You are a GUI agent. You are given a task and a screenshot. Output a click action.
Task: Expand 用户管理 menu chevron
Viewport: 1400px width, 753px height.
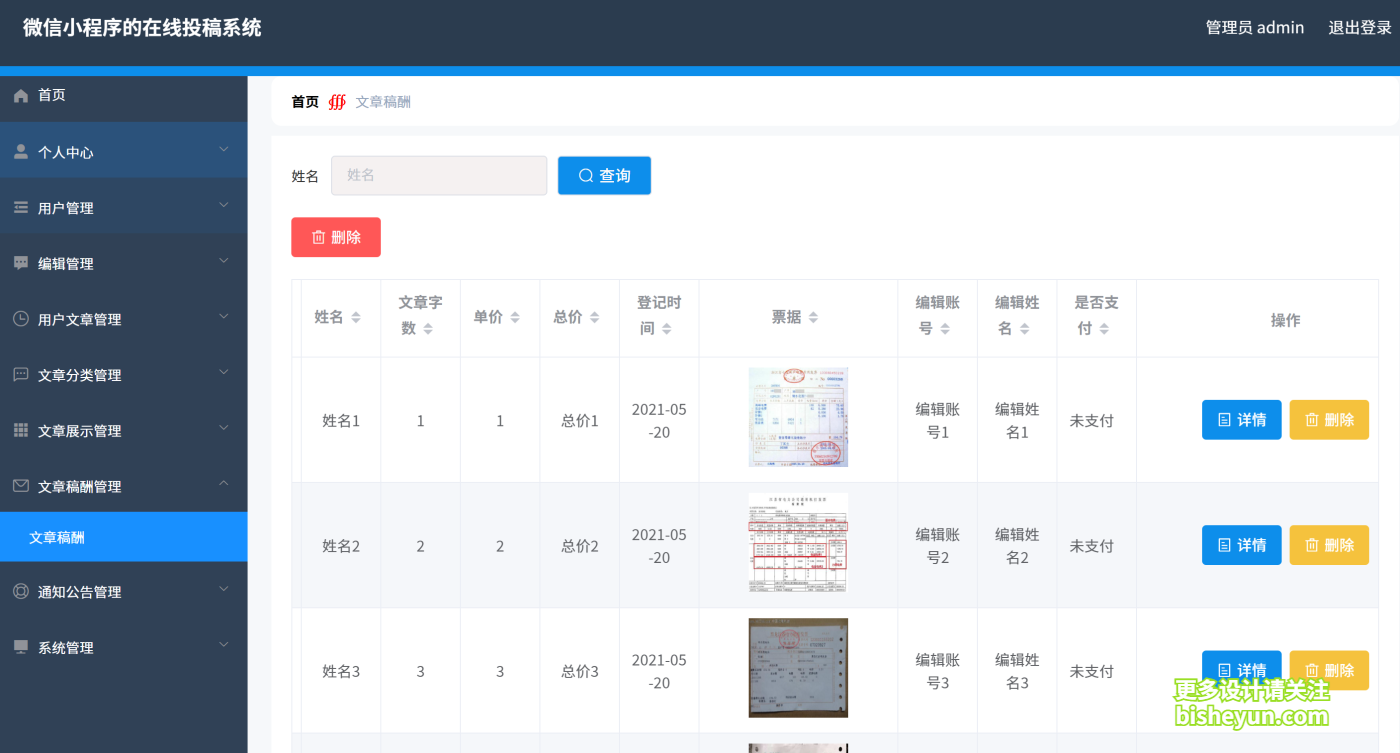tap(224, 205)
